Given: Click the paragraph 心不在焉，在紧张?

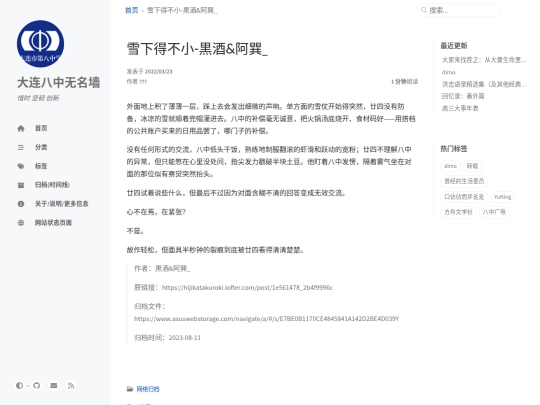Looking at the screenshot, I should click(156, 212).
